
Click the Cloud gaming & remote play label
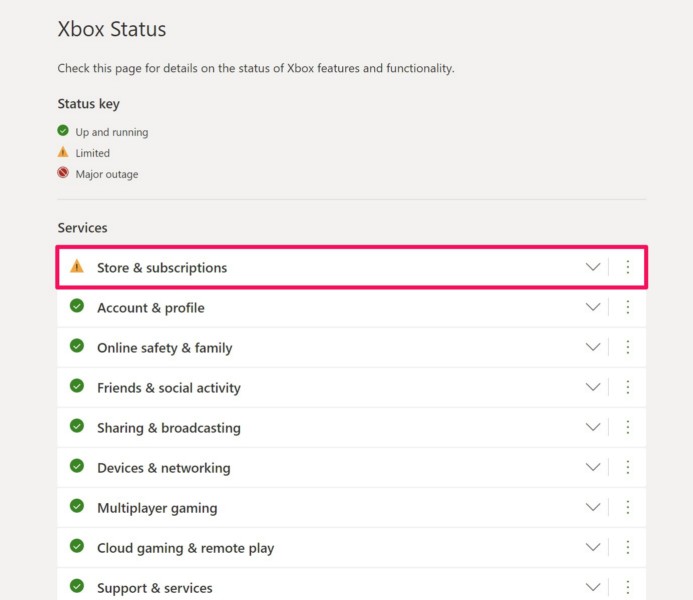[x=185, y=548]
